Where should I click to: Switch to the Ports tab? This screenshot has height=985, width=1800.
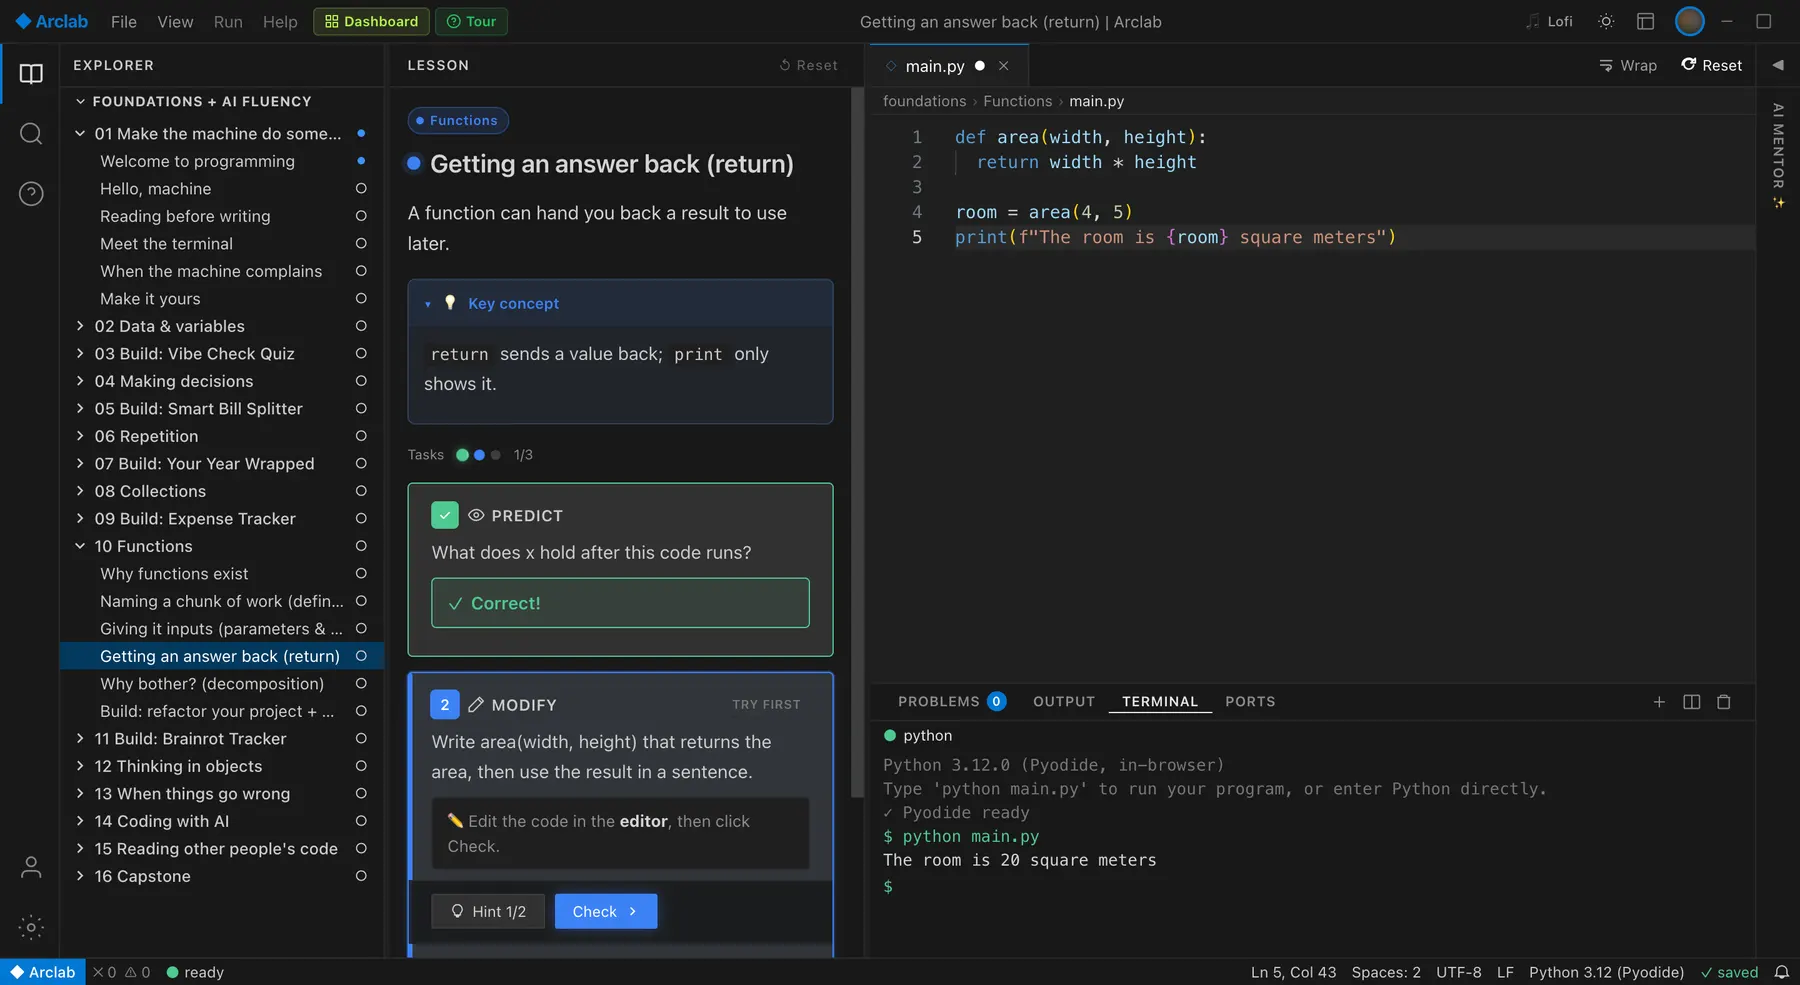pyautogui.click(x=1250, y=702)
